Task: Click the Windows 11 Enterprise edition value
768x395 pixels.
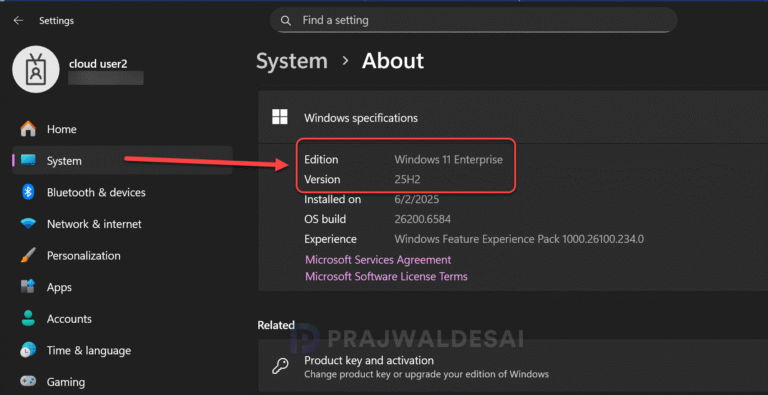Action: [x=448, y=160]
